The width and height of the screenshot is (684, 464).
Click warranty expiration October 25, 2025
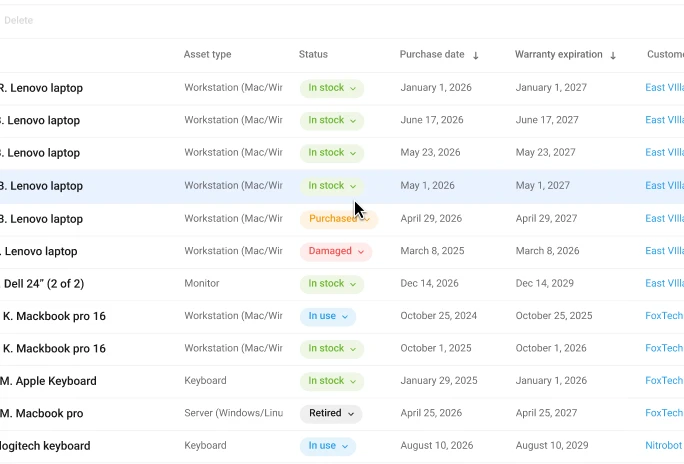[x=554, y=316]
